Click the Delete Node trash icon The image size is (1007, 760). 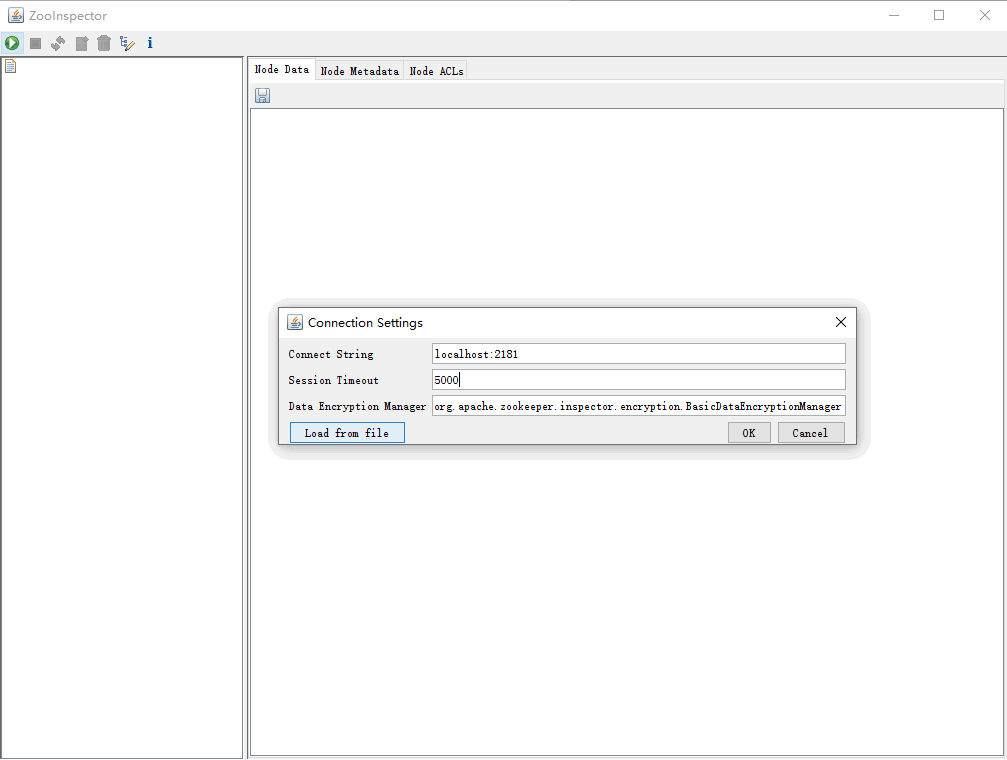[x=104, y=43]
